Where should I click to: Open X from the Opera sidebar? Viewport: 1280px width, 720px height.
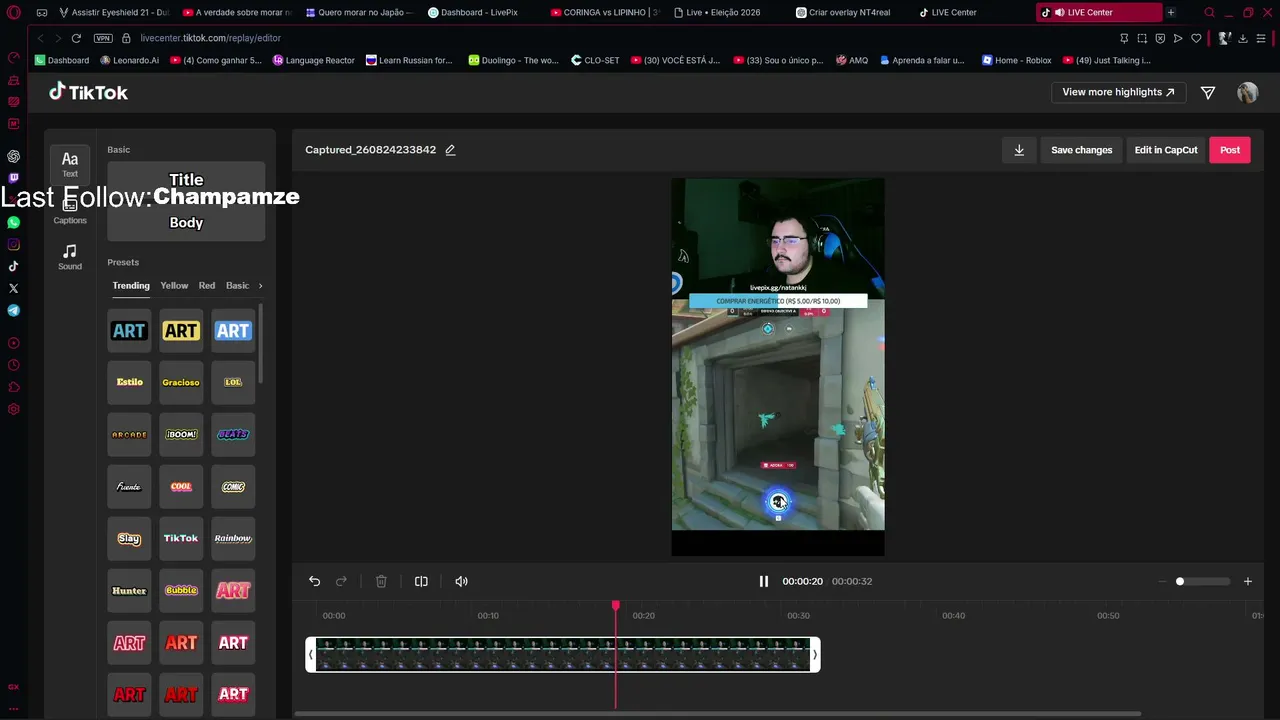click(13, 288)
